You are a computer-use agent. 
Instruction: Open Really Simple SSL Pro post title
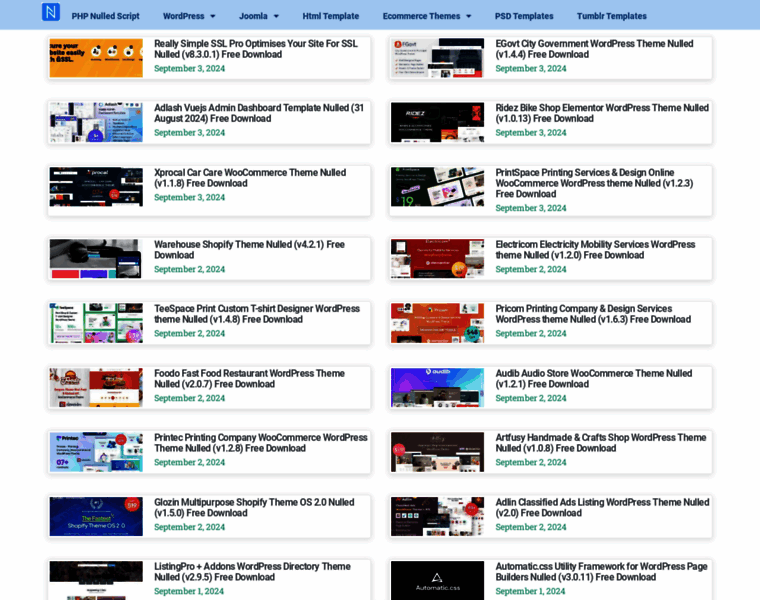pyautogui.click(x=256, y=49)
